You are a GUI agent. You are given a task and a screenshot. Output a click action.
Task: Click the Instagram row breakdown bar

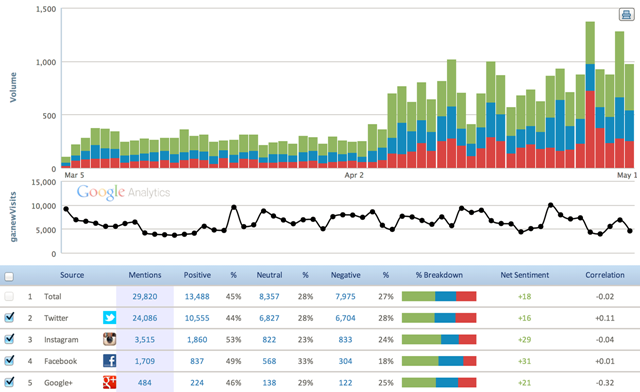point(439,339)
